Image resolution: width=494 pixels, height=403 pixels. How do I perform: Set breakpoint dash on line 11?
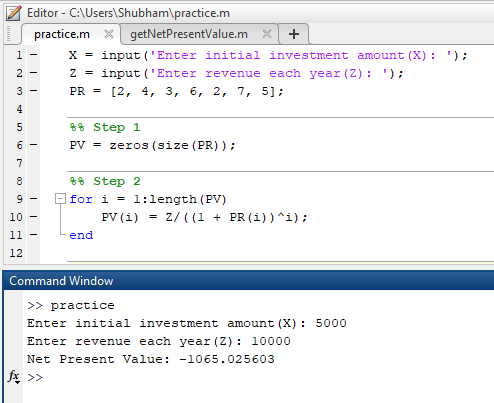tap(34, 235)
